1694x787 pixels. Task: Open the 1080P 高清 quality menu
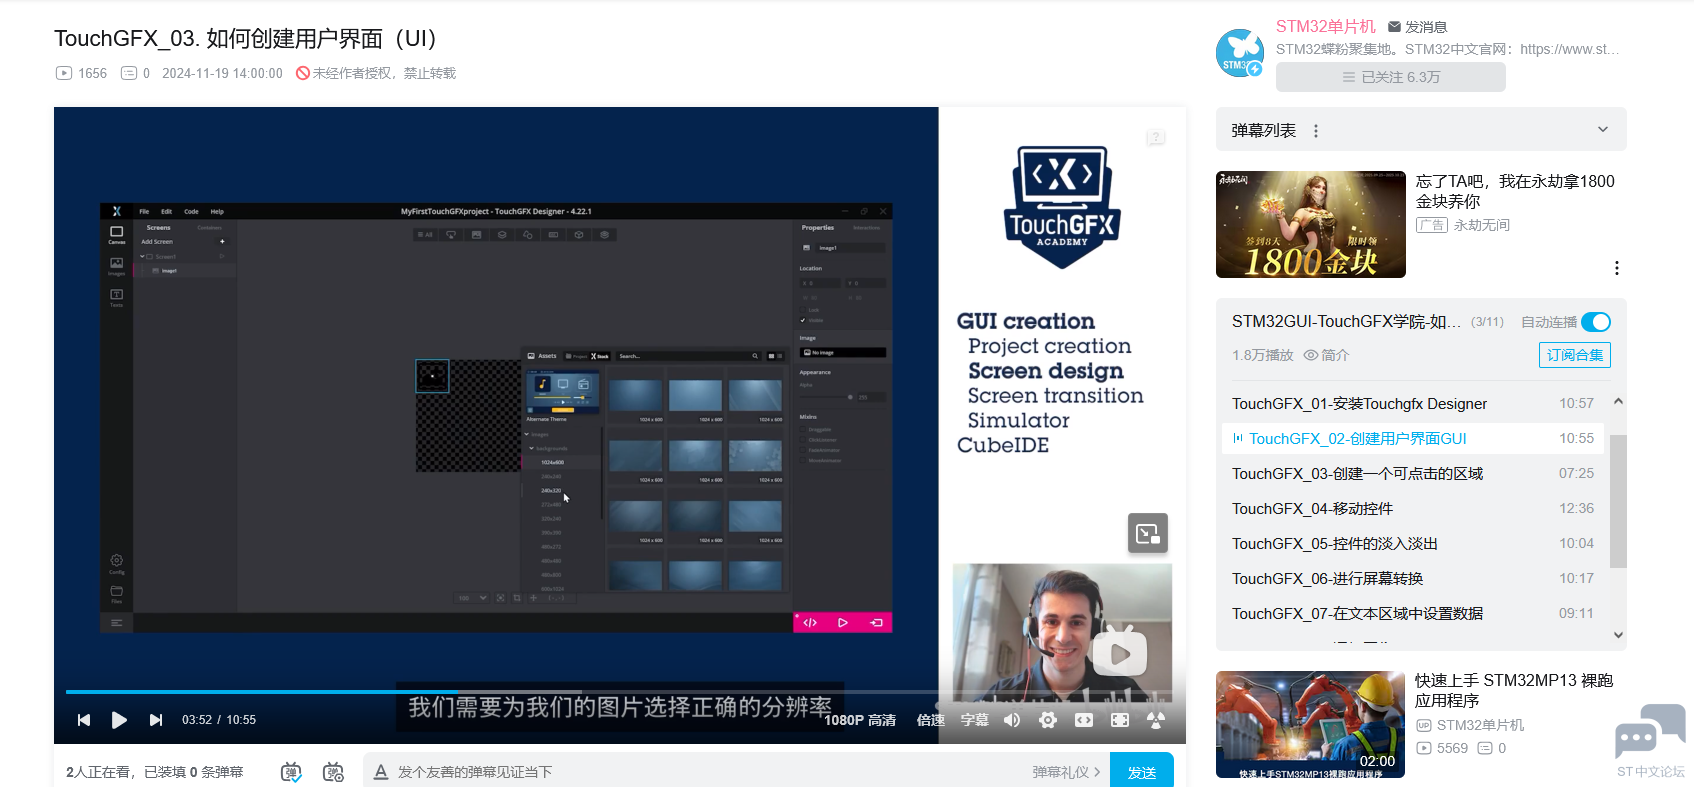pos(860,720)
